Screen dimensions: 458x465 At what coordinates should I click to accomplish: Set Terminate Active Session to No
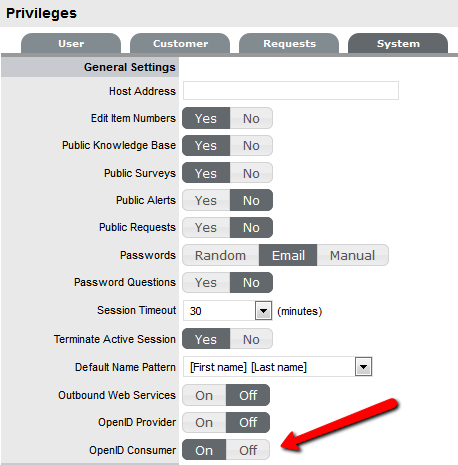[251, 339]
